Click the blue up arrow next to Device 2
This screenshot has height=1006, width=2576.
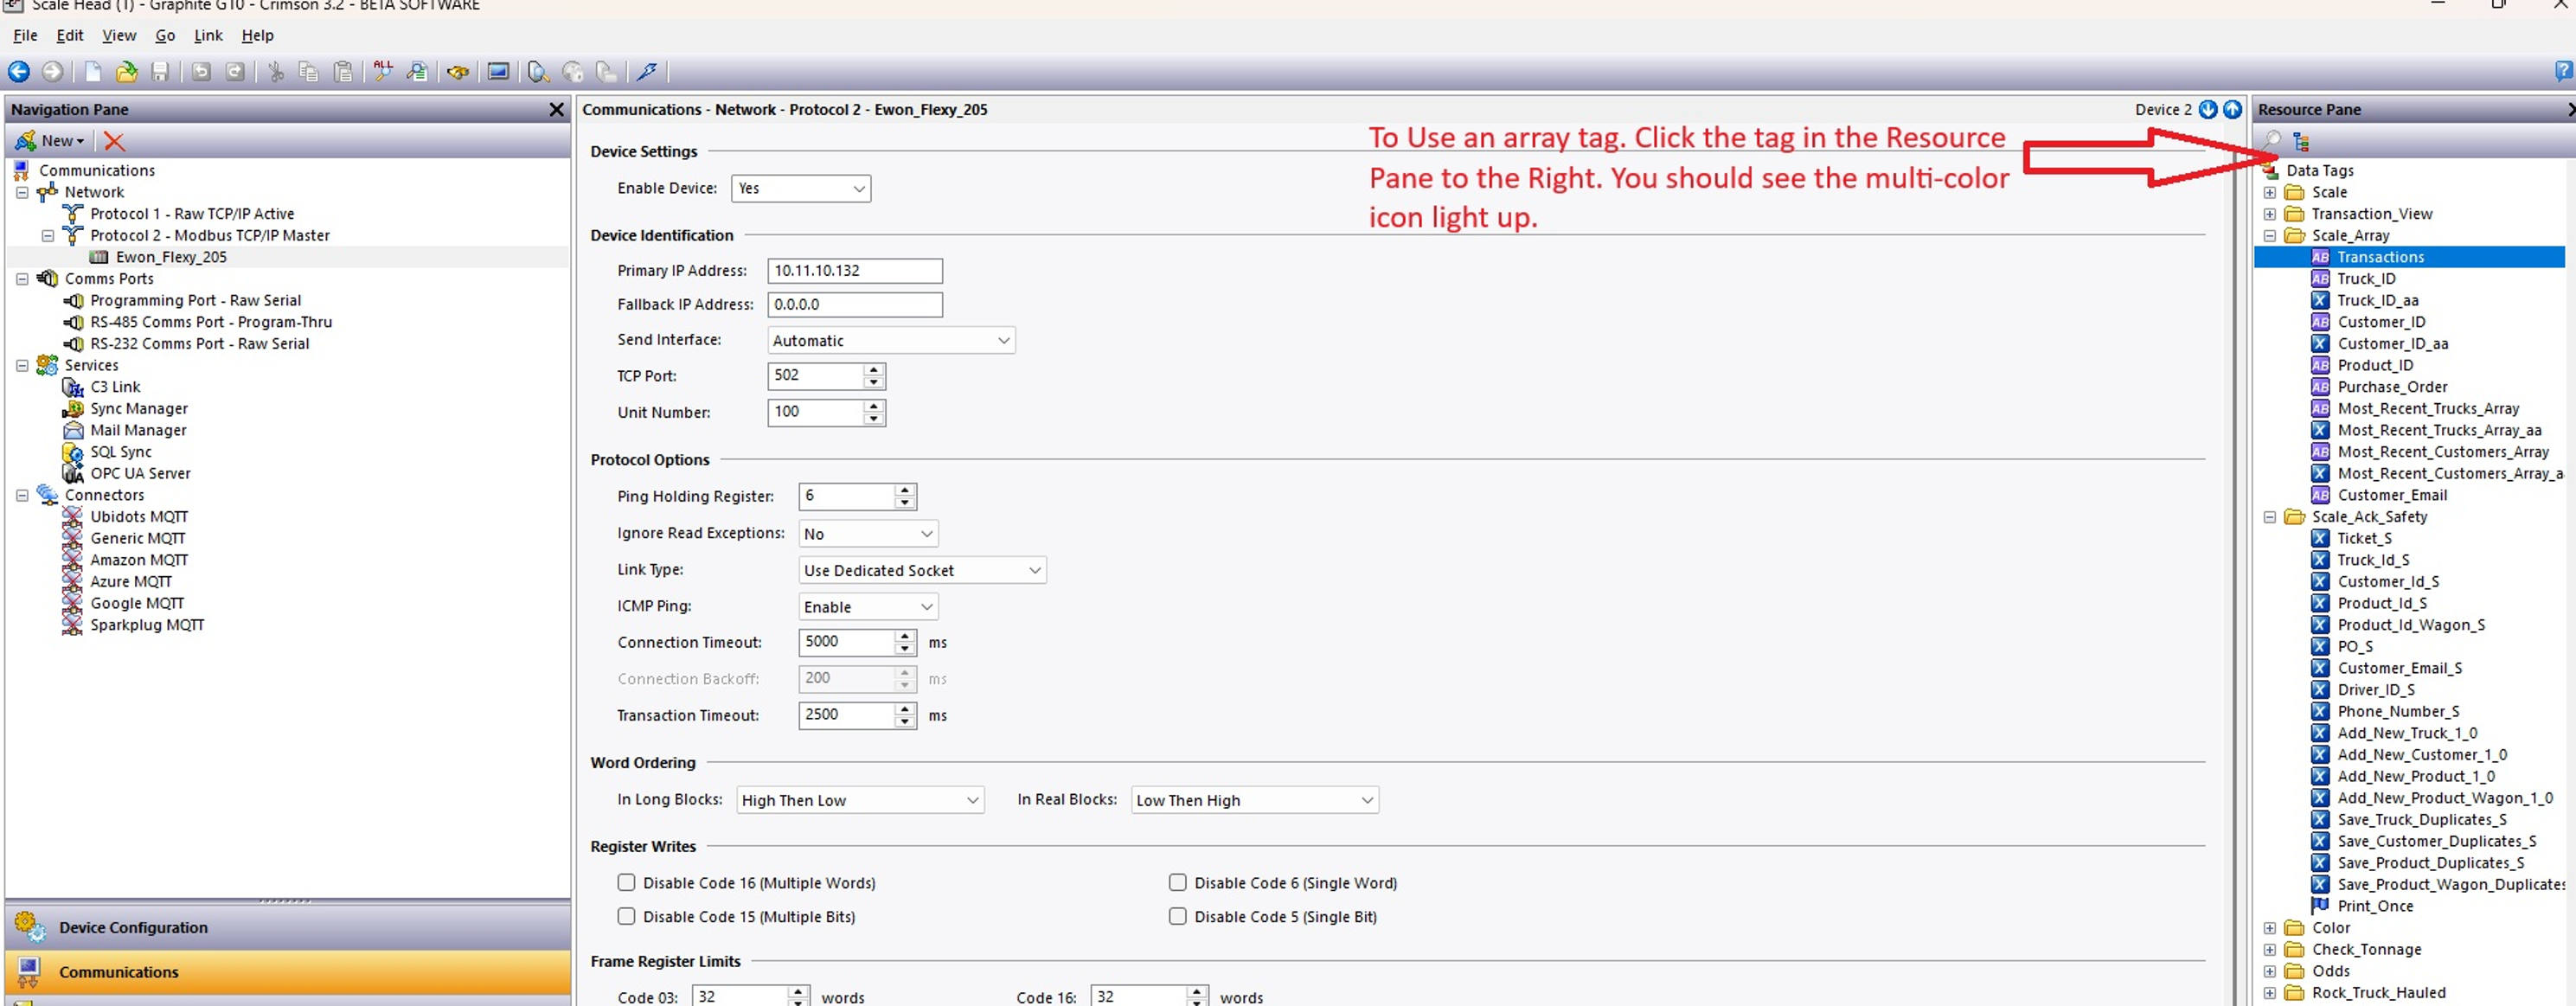click(x=2232, y=109)
